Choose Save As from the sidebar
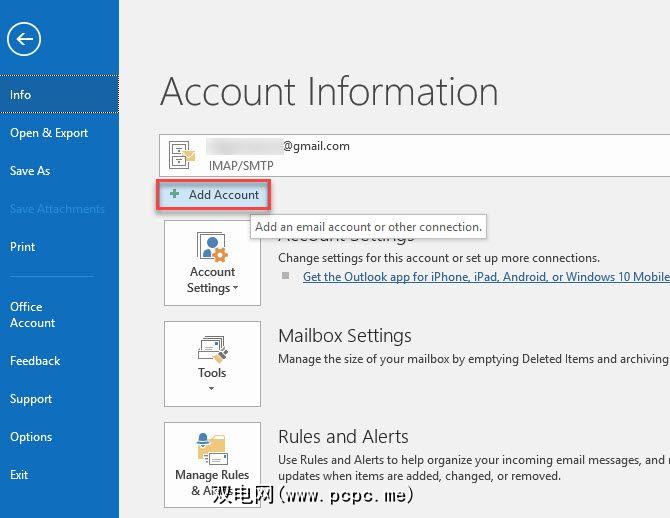 (30, 171)
